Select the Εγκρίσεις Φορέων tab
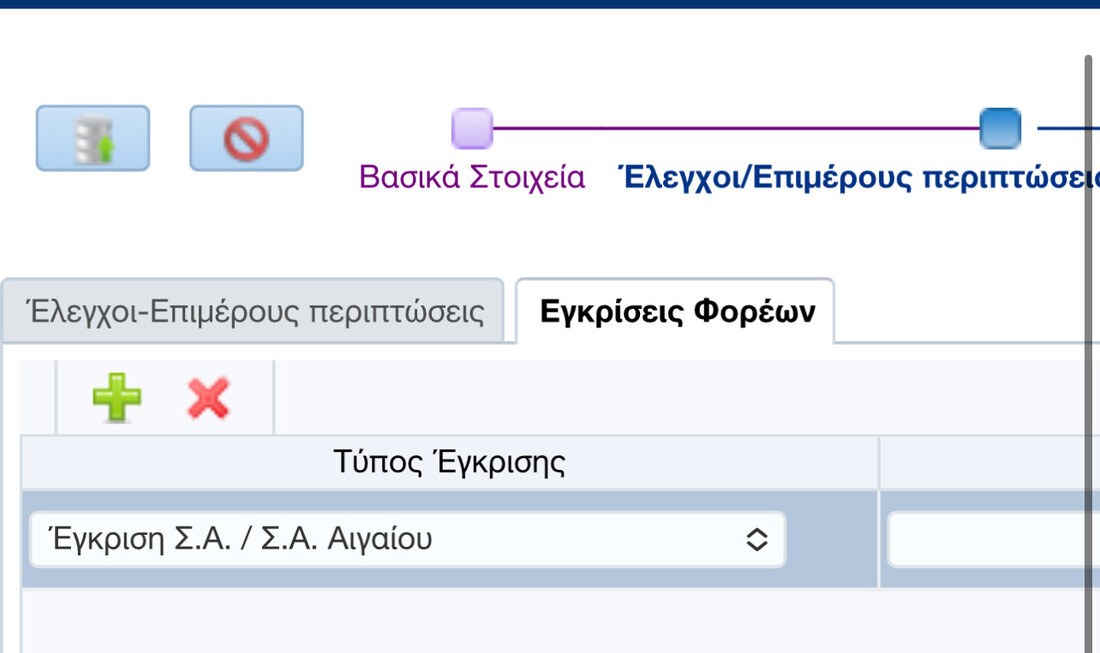Viewport: 1100px width, 653px height. coord(677,311)
